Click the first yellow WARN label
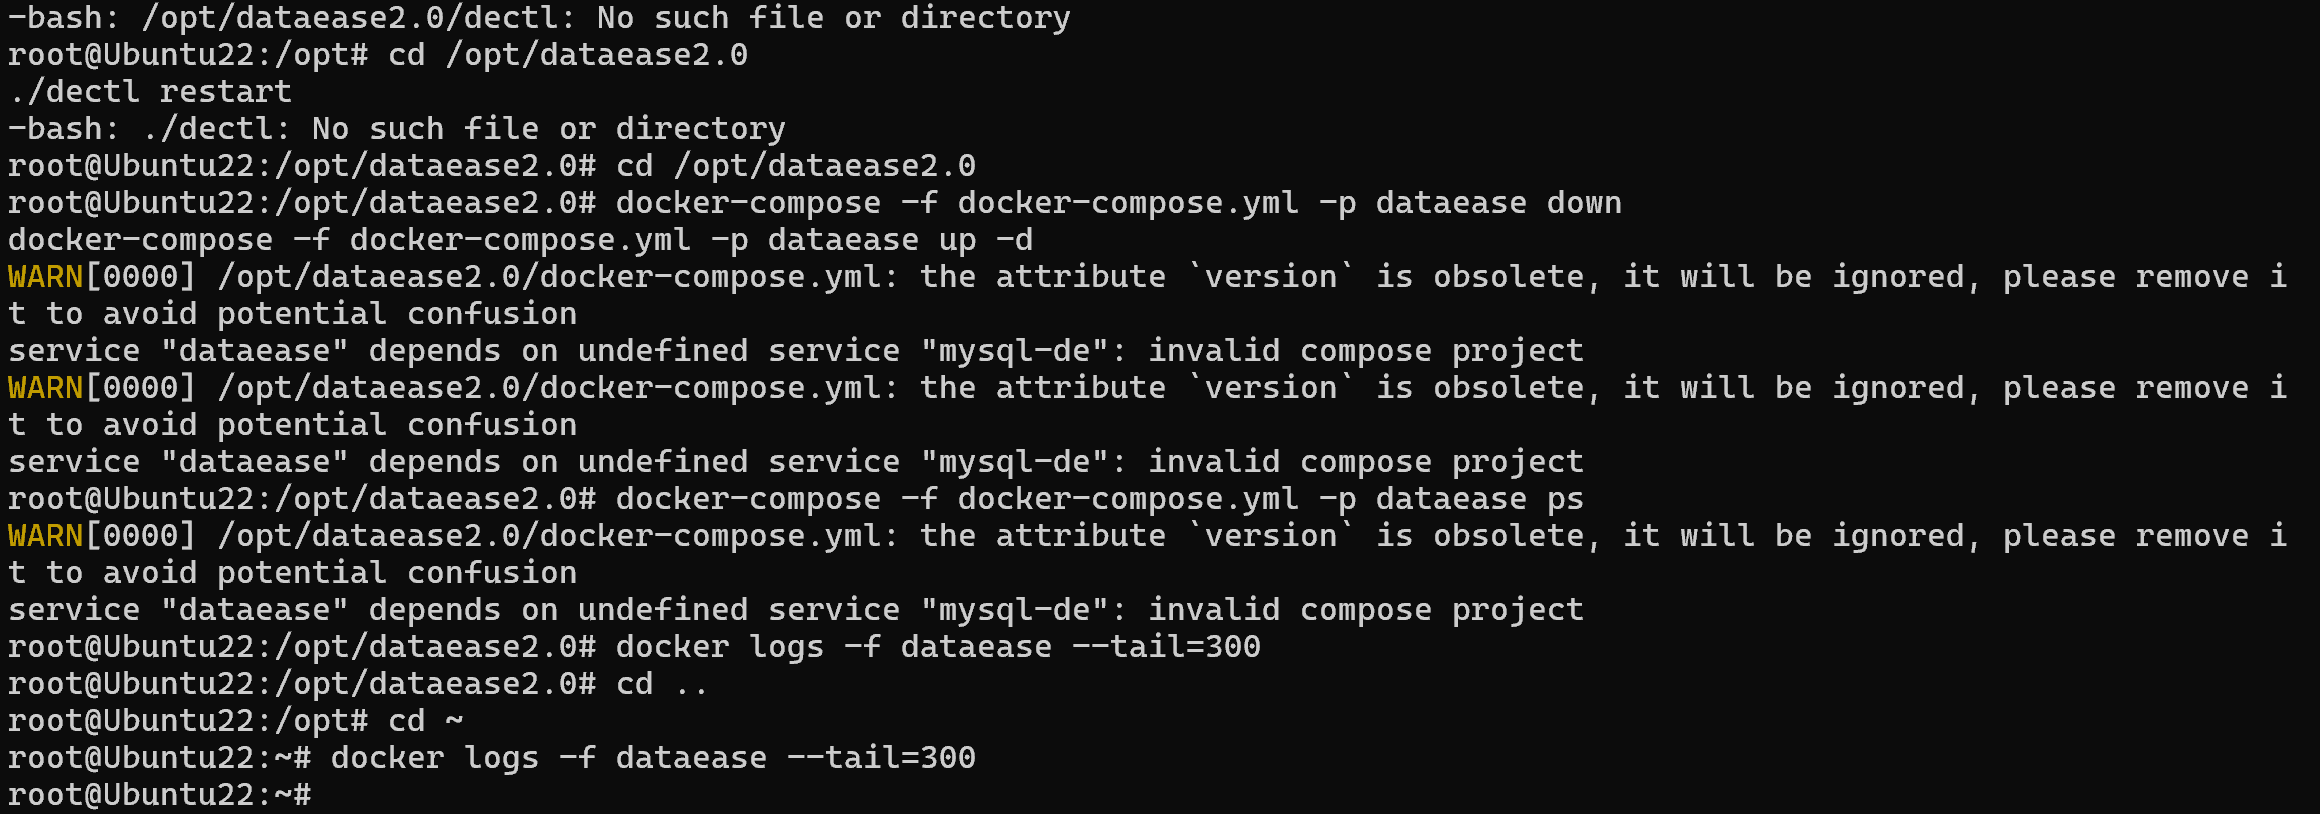This screenshot has width=2320, height=814. tap(45, 277)
